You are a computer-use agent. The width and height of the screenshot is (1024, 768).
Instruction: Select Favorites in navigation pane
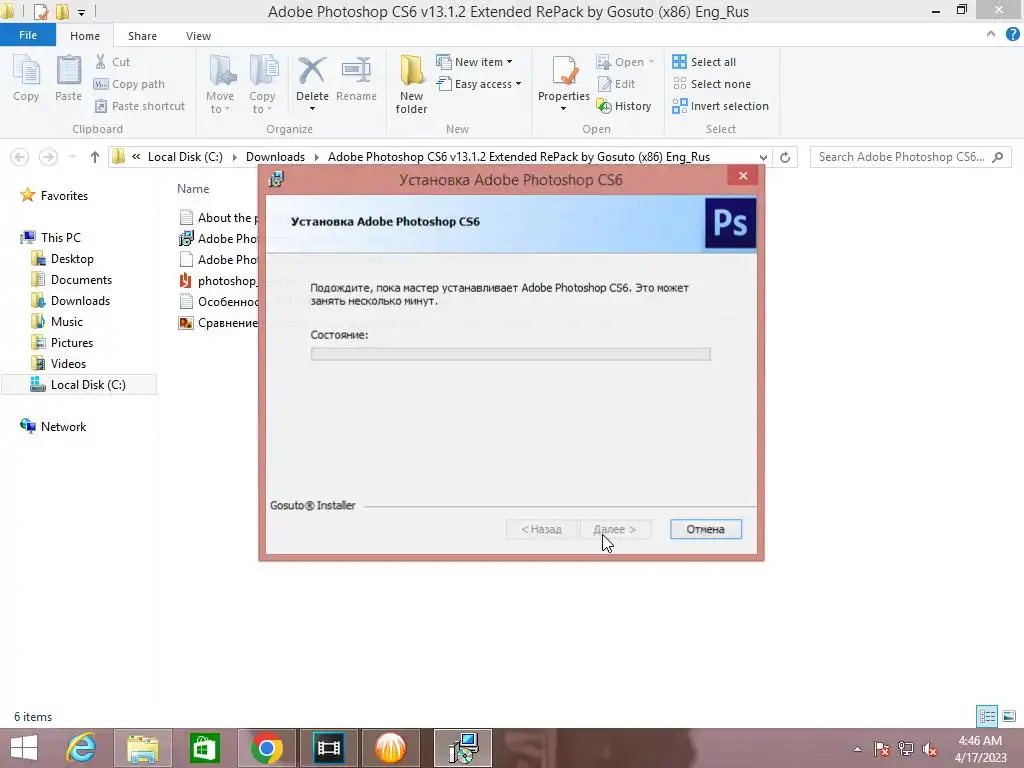click(55, 195)
